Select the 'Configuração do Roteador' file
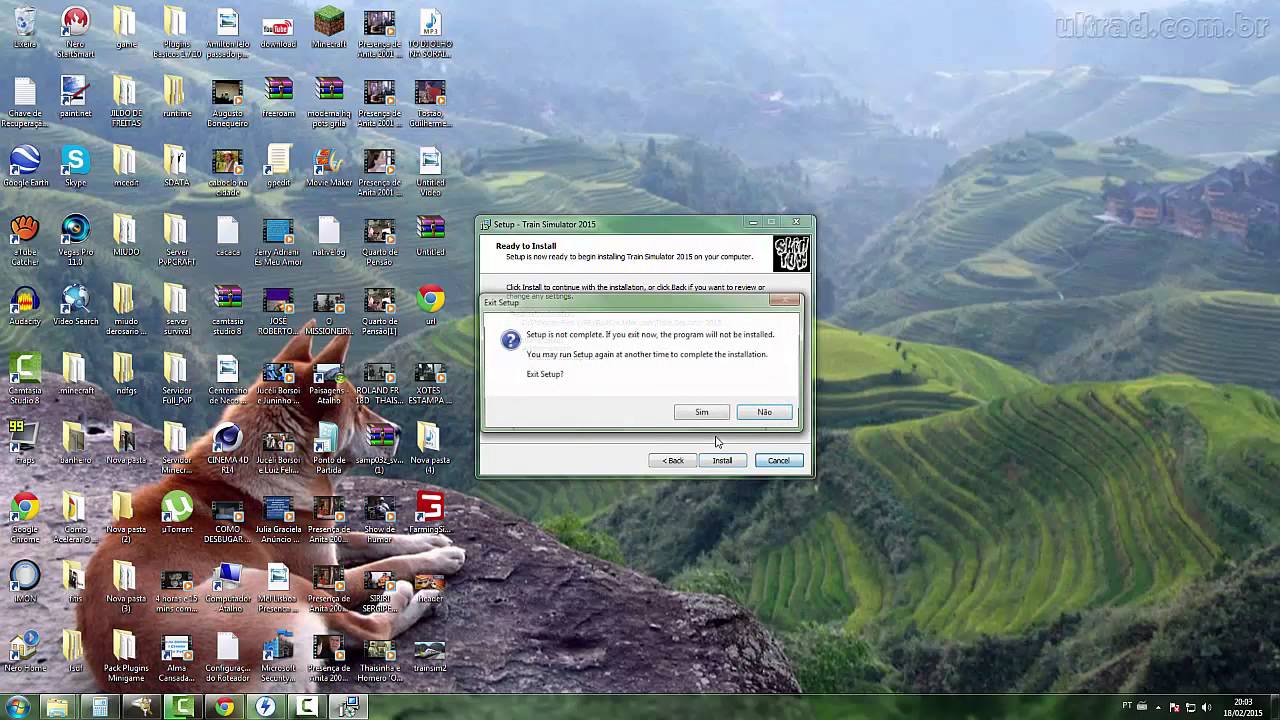 pos(227,656)
